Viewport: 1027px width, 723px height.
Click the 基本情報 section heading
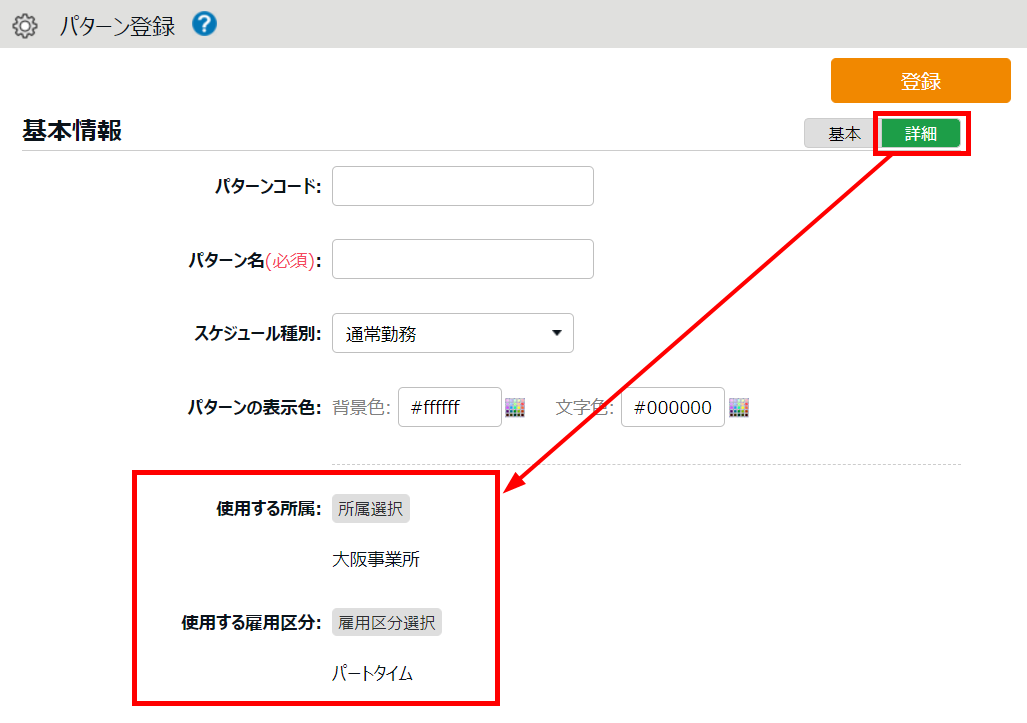[x=72, y=131]
